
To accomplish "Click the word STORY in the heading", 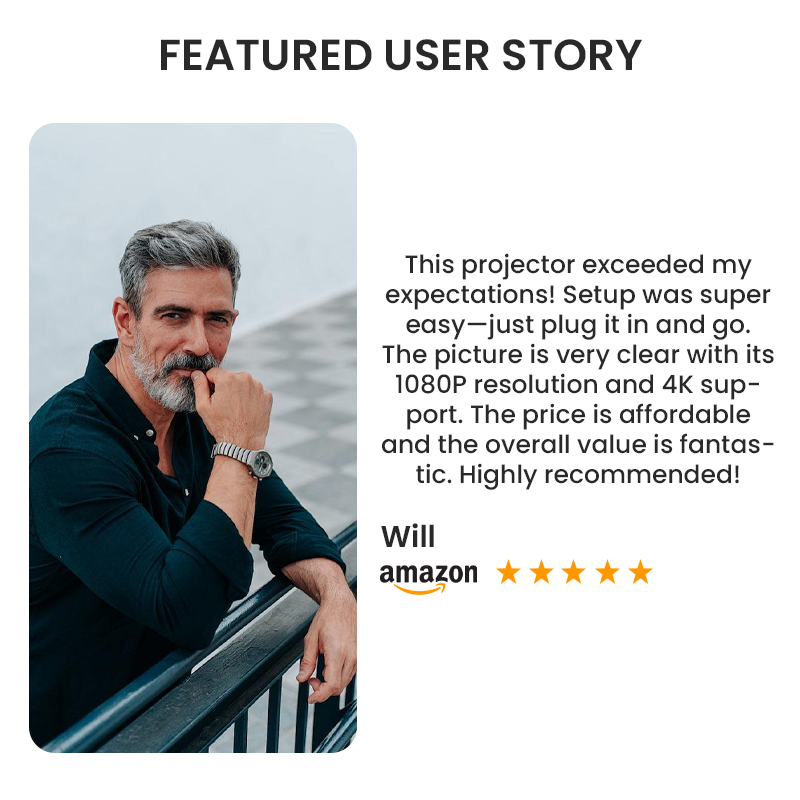I will 572,55.
